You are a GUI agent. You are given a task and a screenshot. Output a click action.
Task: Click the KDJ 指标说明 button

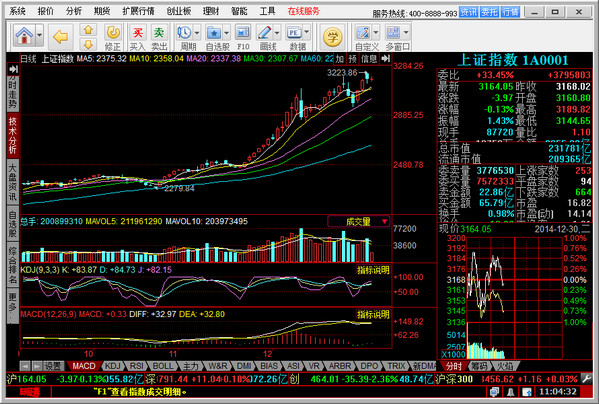pyautogui.click(x=373, y=270)
